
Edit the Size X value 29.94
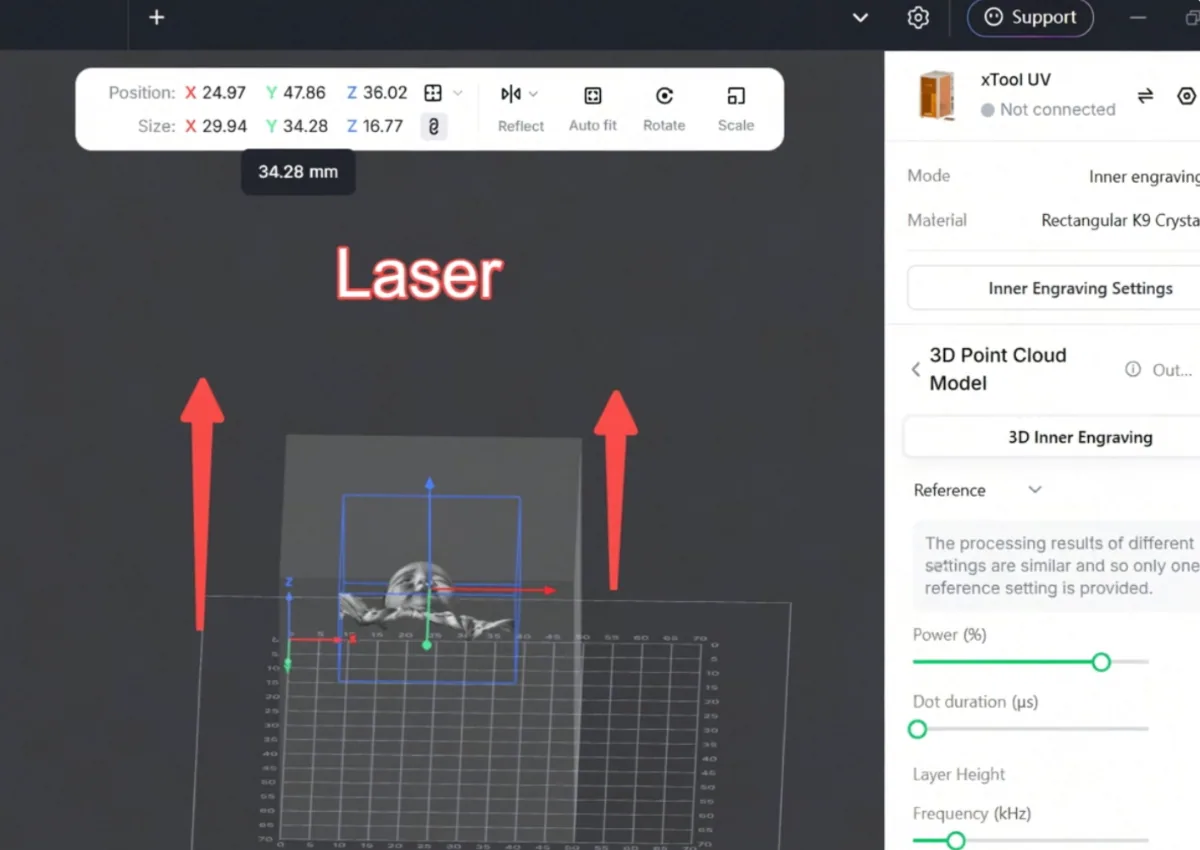224,126
